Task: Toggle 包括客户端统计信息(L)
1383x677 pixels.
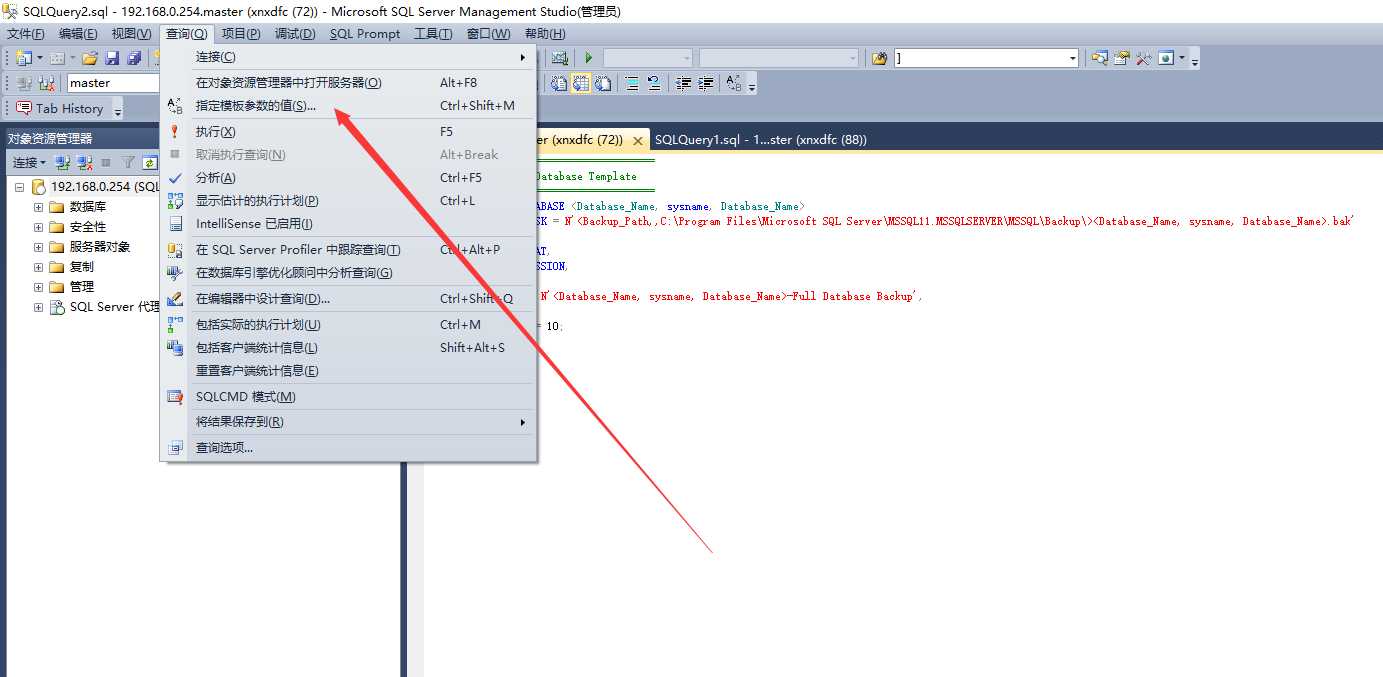Action: (348, 348)
